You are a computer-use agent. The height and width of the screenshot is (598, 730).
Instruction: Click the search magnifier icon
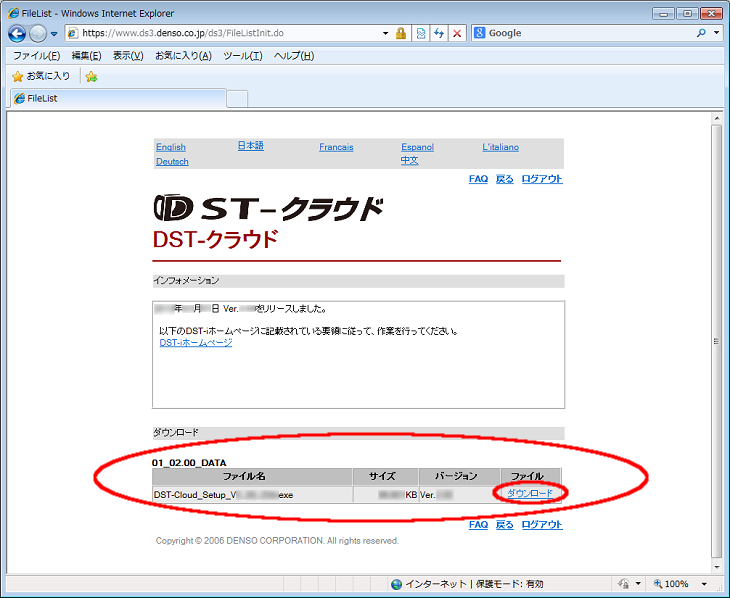point(701,33)
